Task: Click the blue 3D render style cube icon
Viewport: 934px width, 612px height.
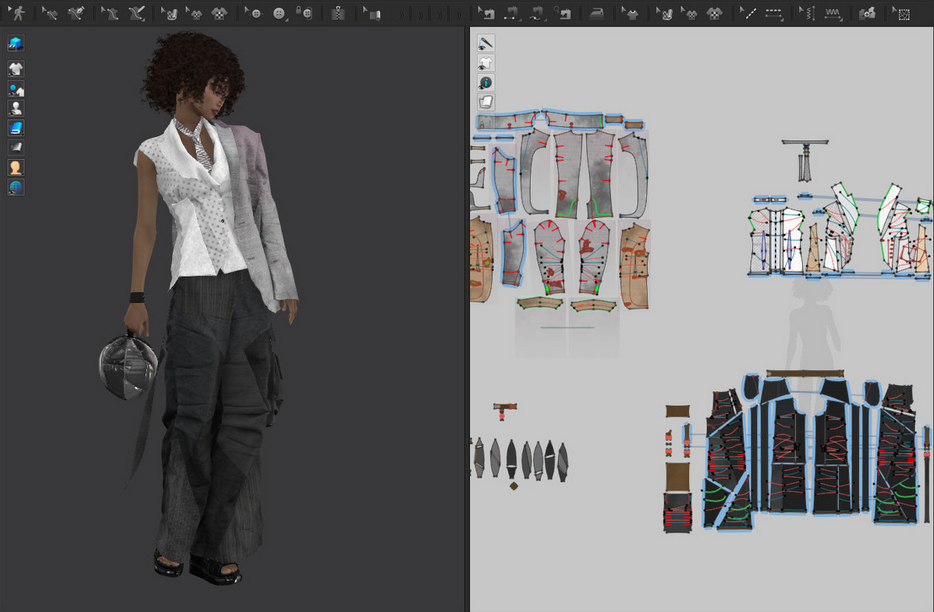Action: [16, 43]
